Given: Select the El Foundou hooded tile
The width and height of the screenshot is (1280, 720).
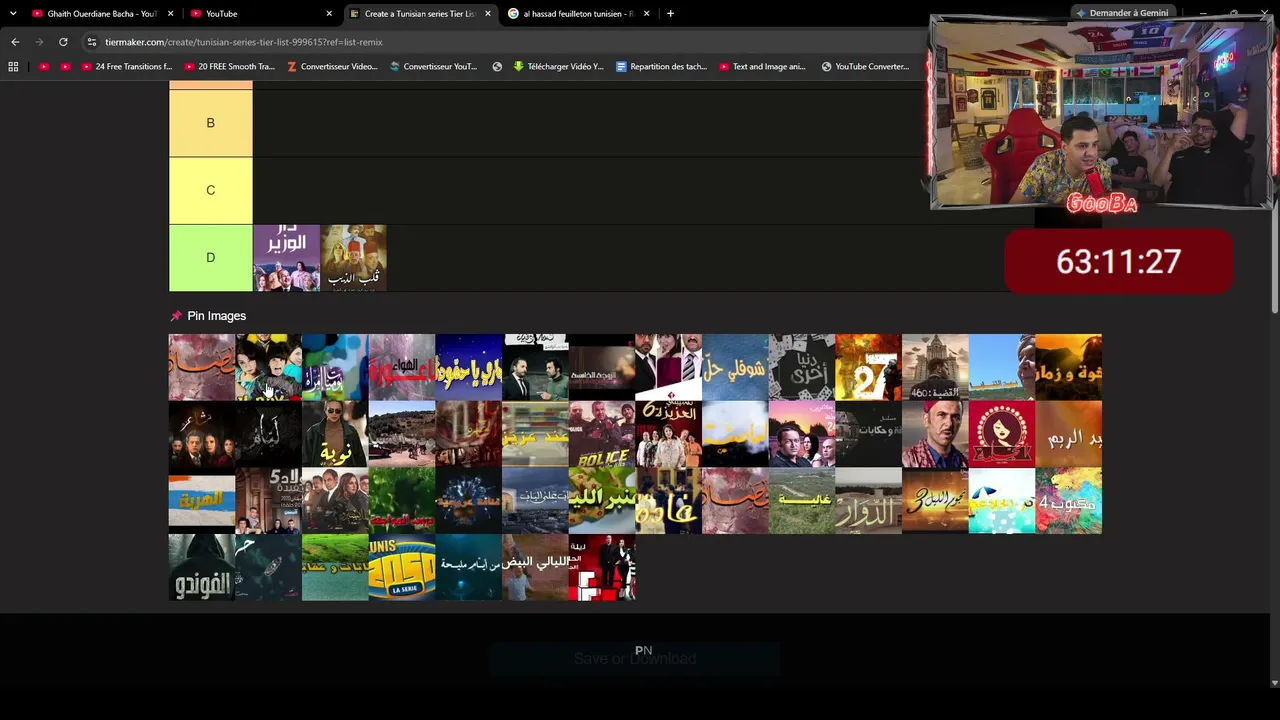Looking at the screenshot, I should click(202, 567).
